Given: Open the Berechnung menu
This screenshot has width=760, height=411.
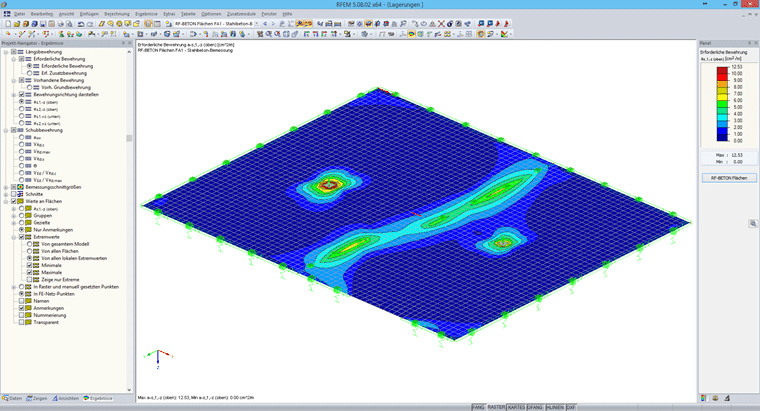Looking at the screenshot, I should pos(117,14).
